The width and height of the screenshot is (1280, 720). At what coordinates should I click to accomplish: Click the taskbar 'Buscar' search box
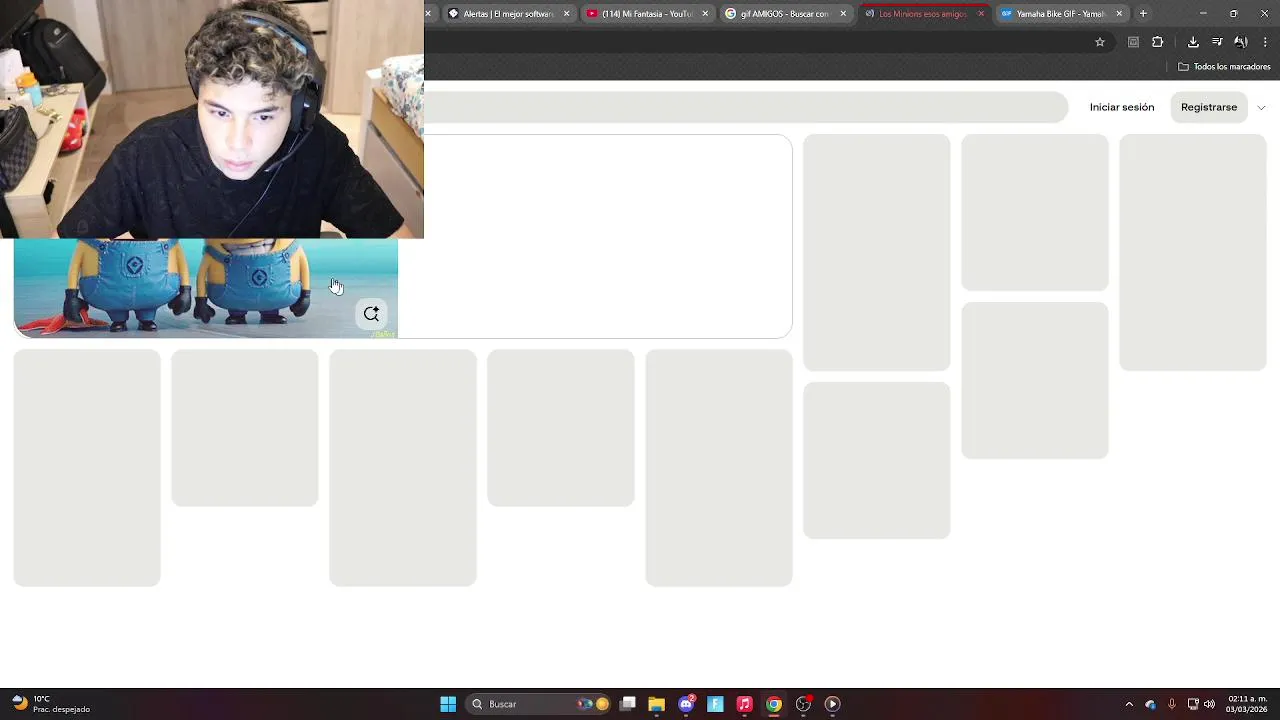[540, 704]
